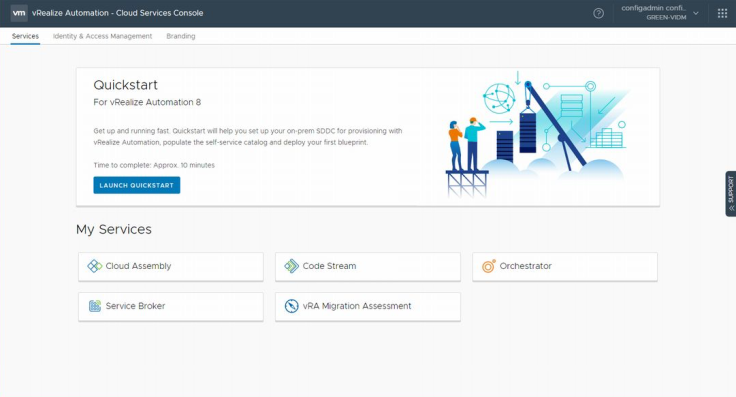Open the Code Stream service tile

(x=368, y=267)
